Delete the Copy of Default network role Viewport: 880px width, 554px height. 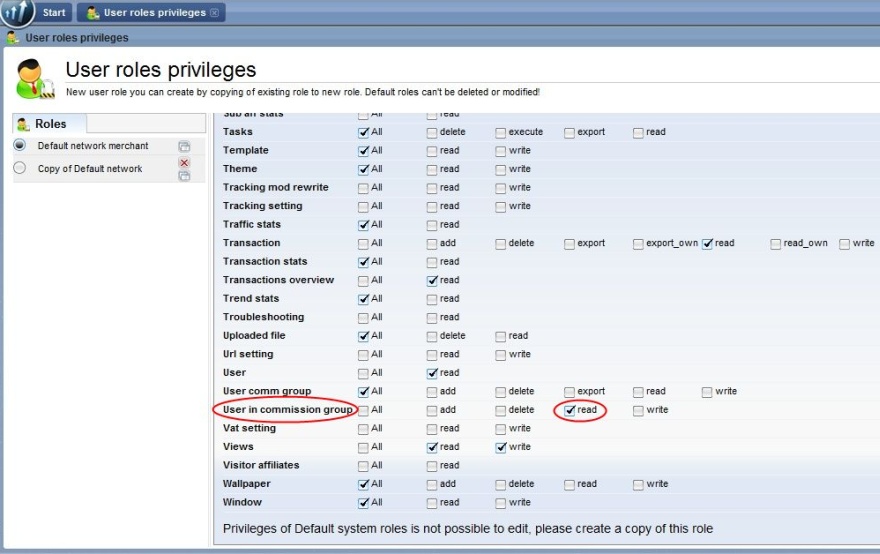click(x=184, y=162)
